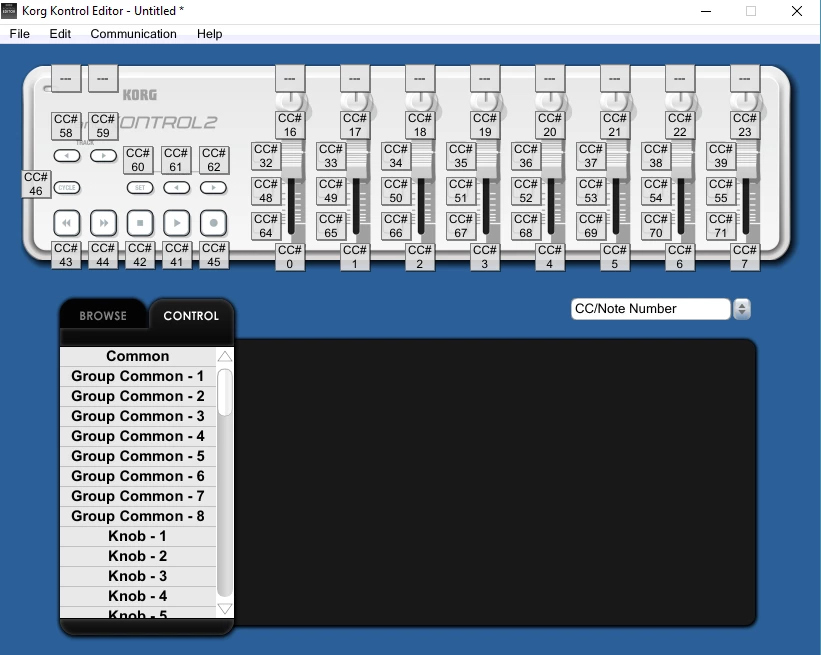Screen dimensions: 821x655
Task: Select the CC# 23 knob label
Action: pos(745,125)
